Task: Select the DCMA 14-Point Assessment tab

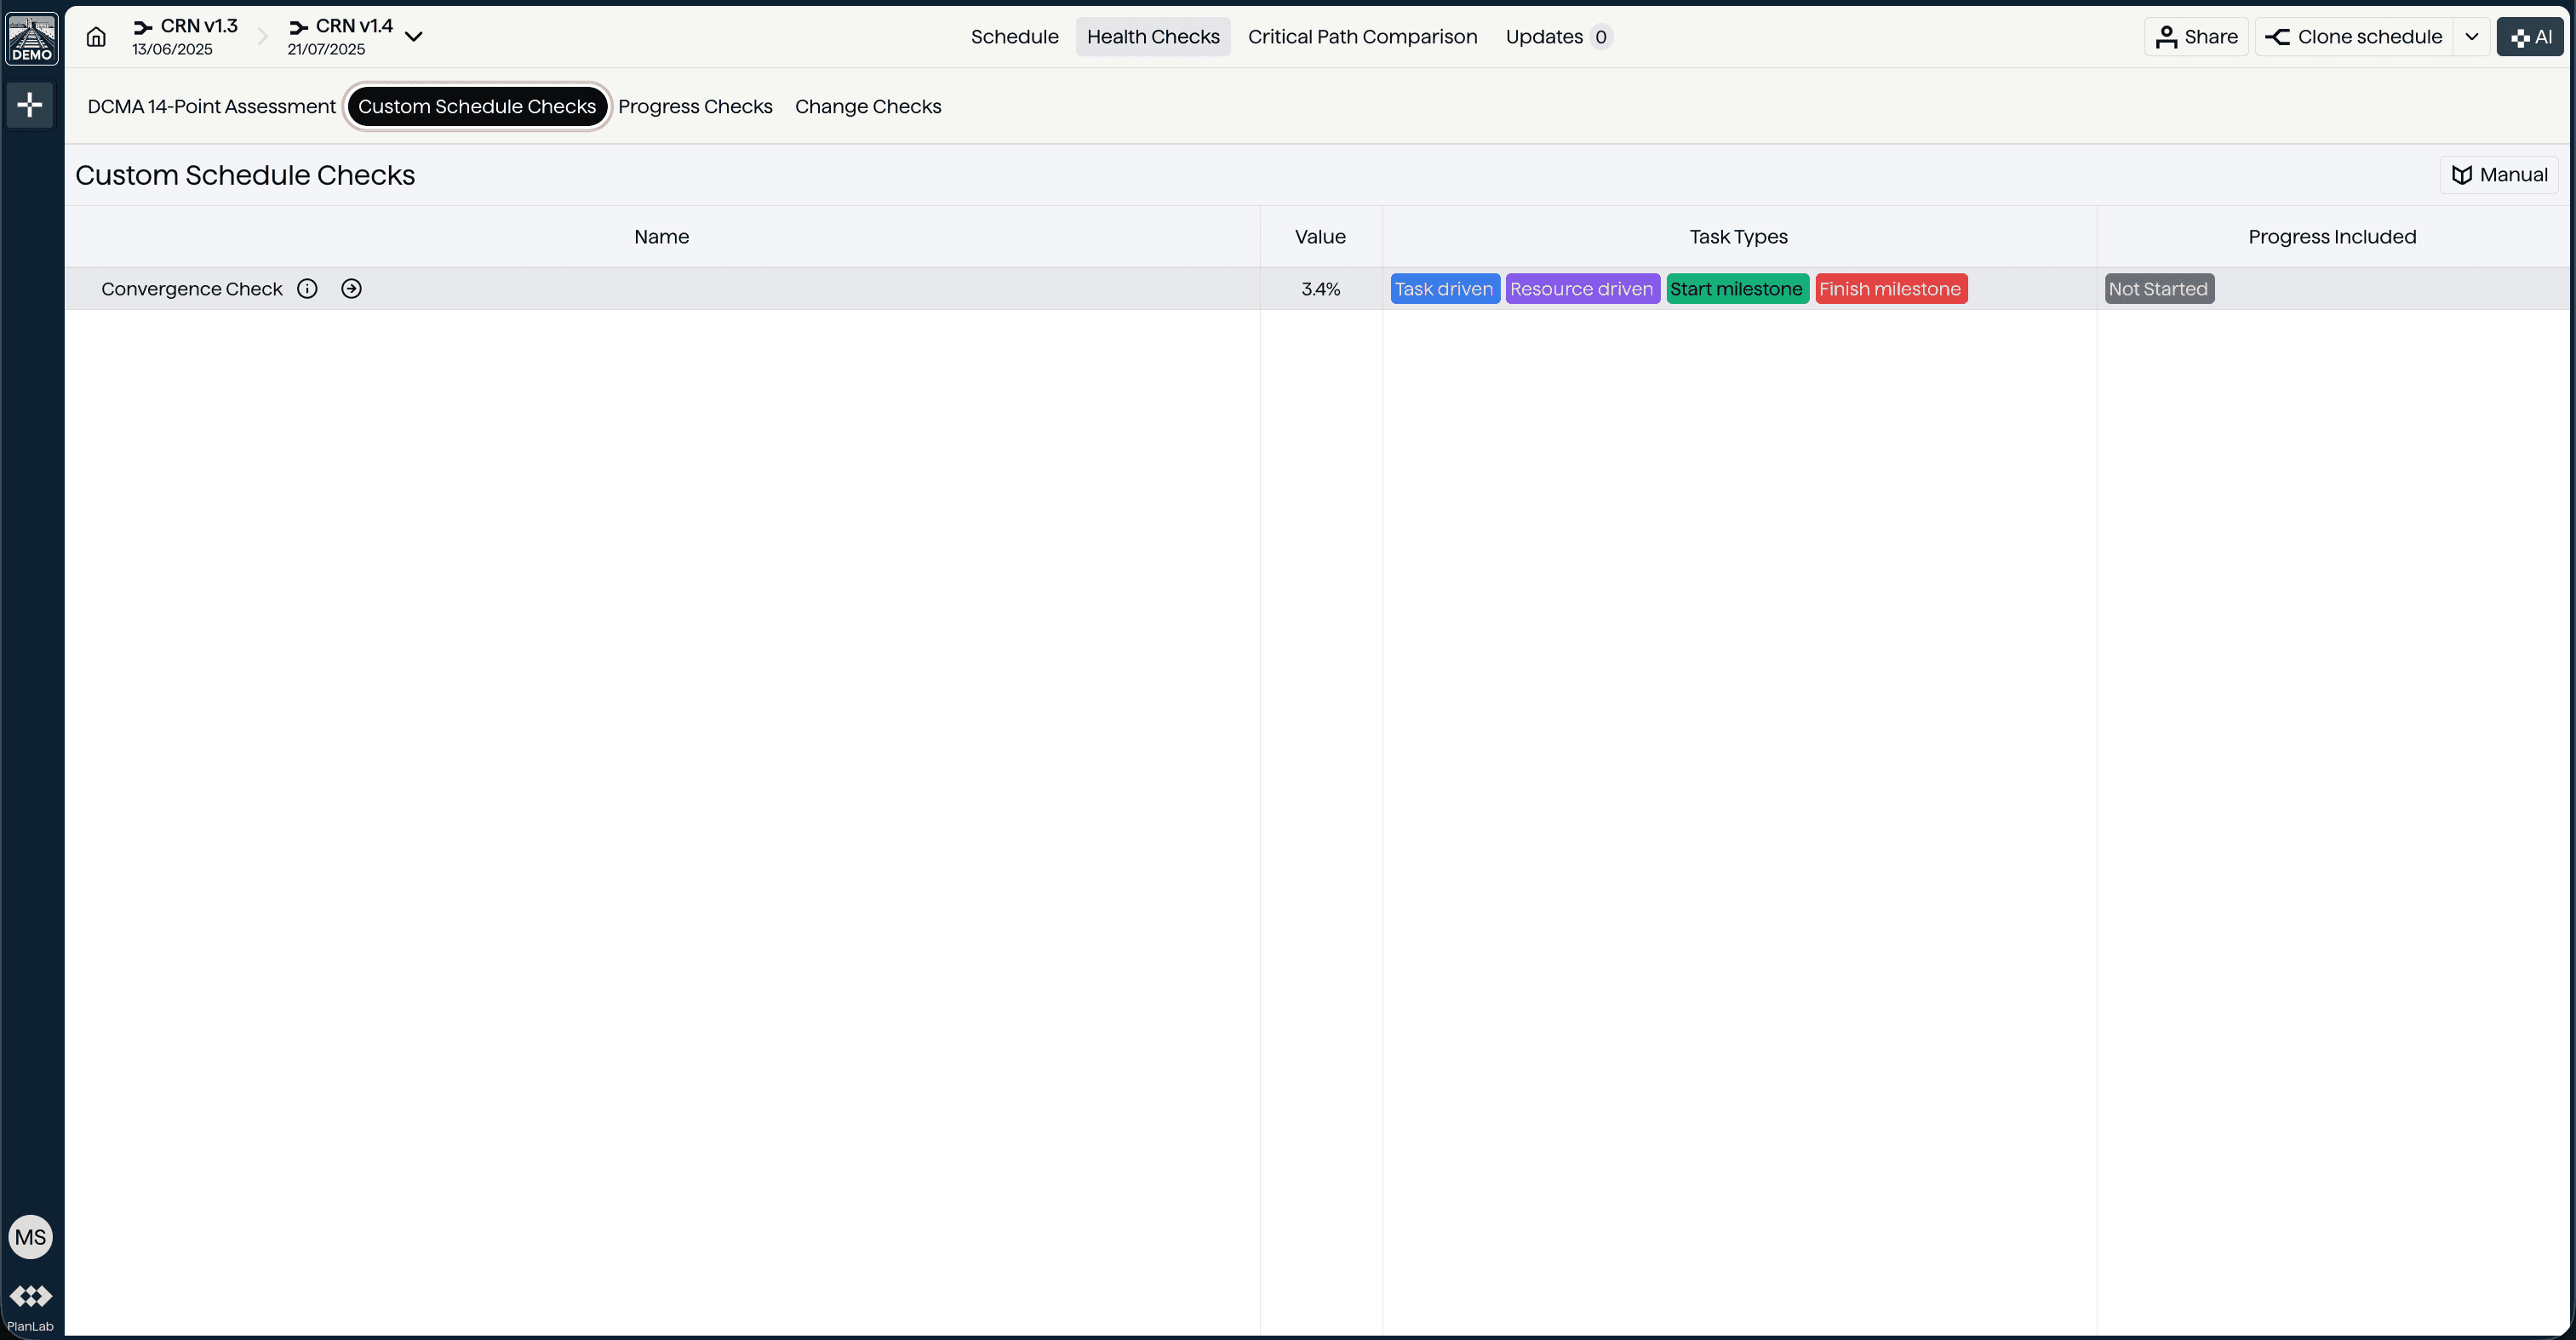Action: click(211, 106)
